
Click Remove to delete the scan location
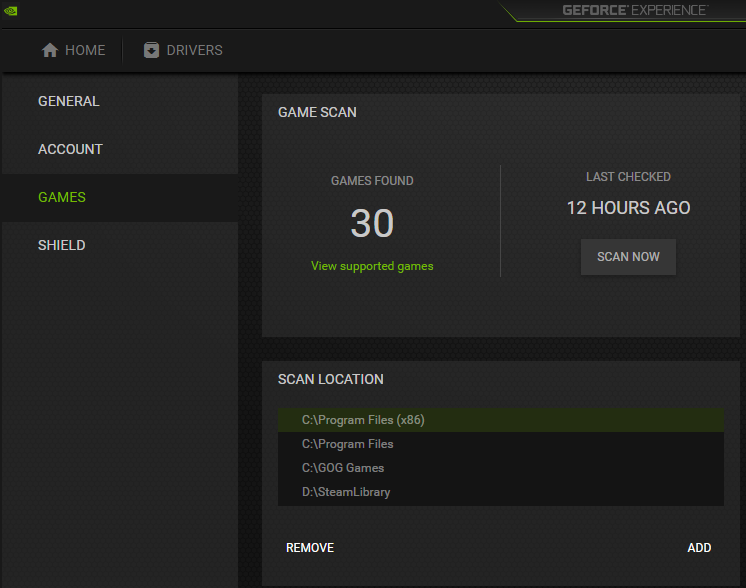(310, 548)
